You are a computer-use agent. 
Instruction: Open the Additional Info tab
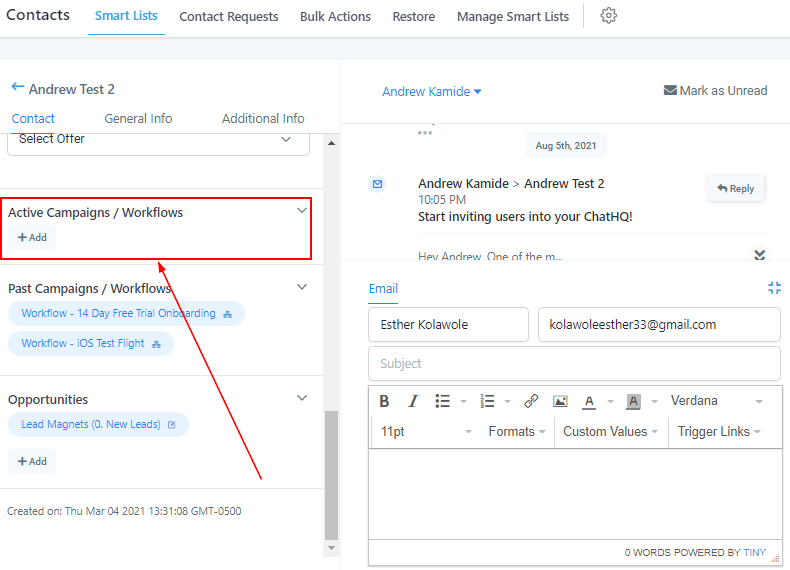click(x=263, y=118)
